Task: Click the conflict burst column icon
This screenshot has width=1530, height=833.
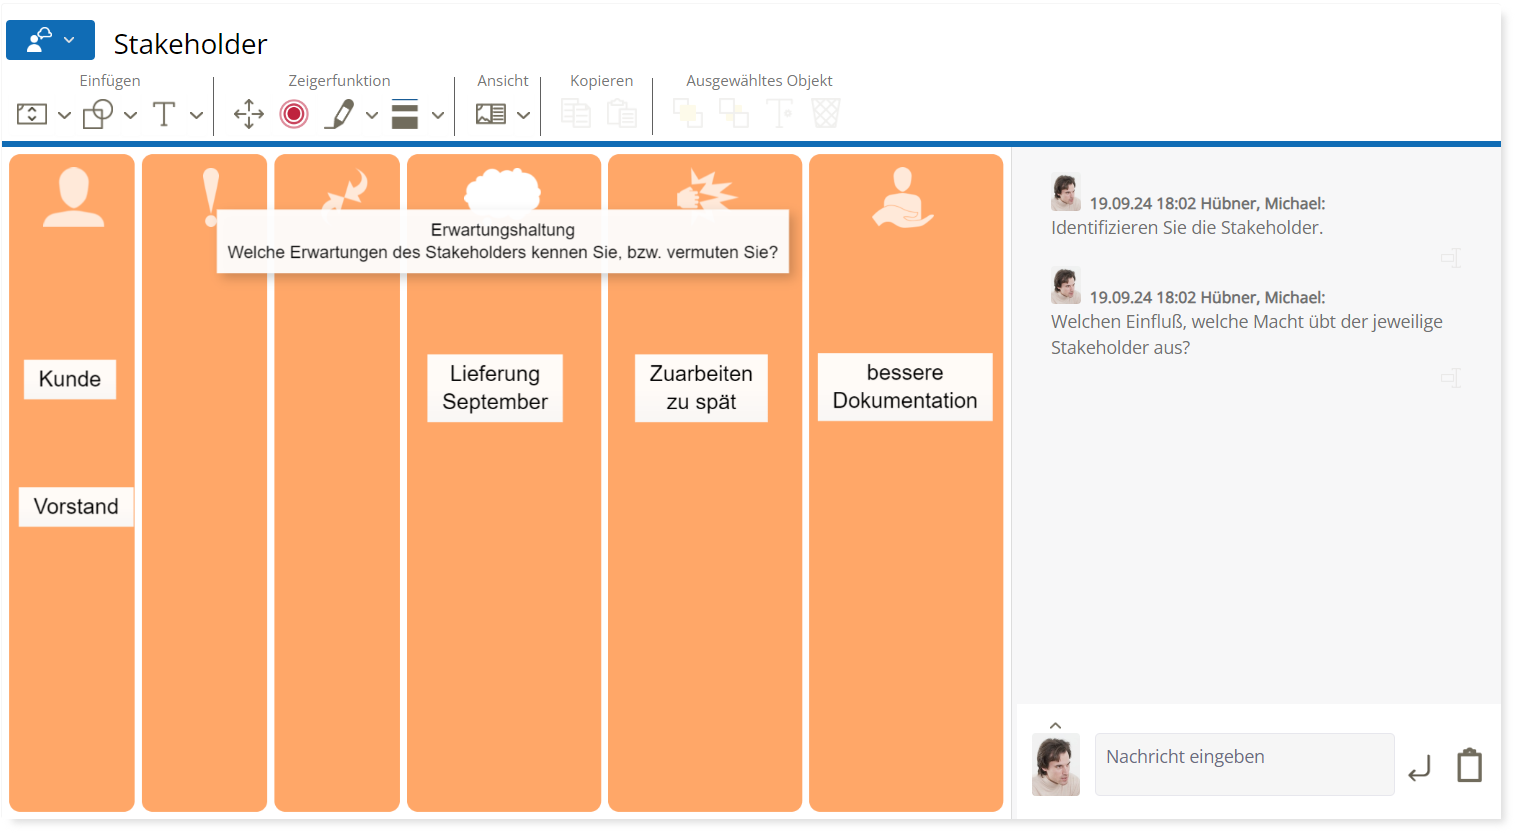Action: 706,189
